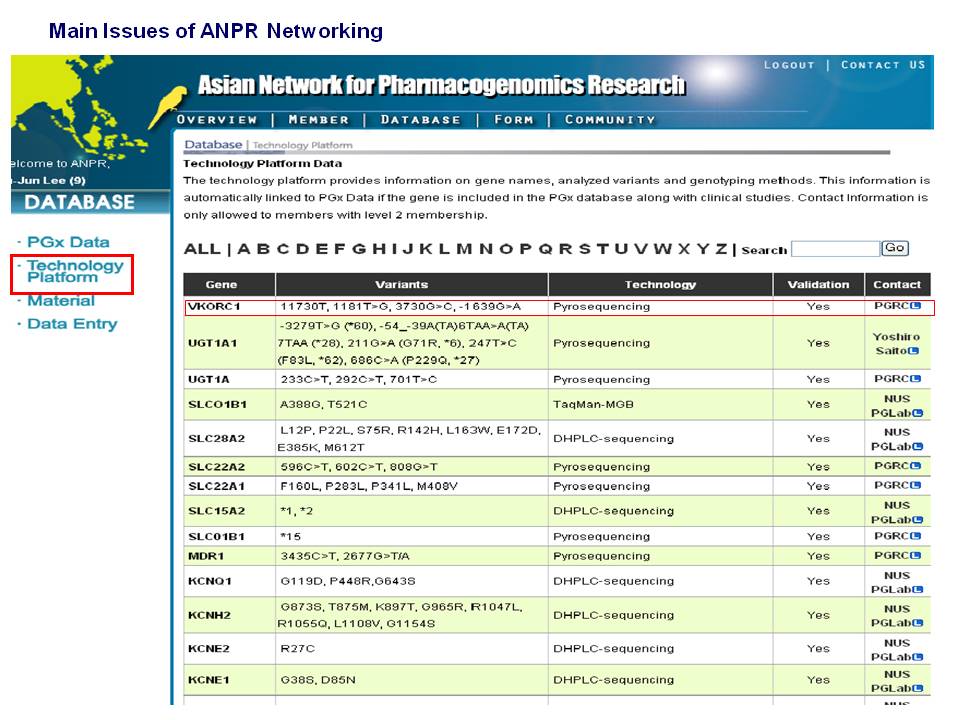Click the Contact column header
Screen dimensions: 960x720
(x=897, y=285)
